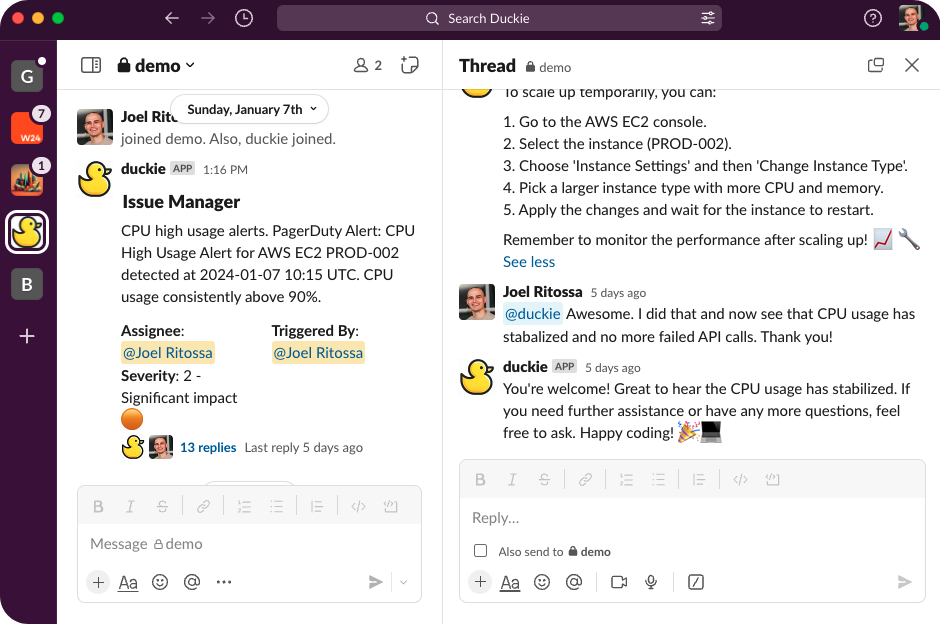View the 2 channel members
The image size is (940, 624).
point(368,65)
